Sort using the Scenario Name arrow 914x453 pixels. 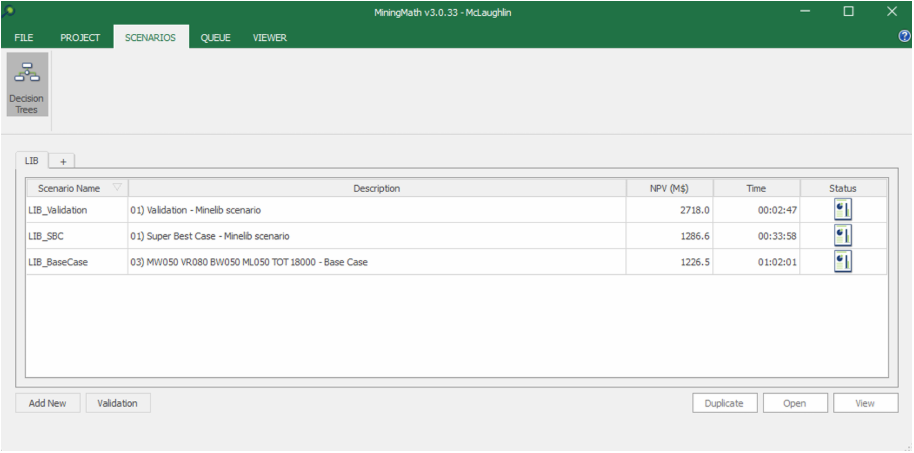(117, 188)
